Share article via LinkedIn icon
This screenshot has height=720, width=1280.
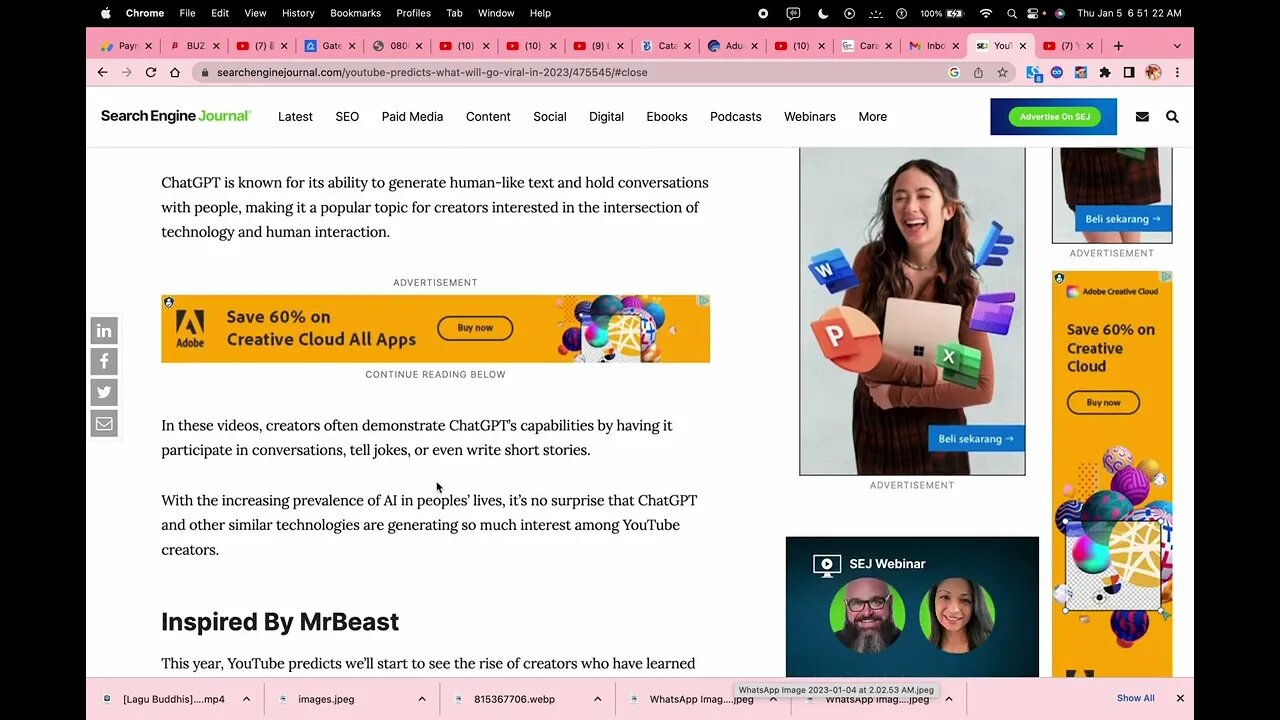[x=104, y=330]
